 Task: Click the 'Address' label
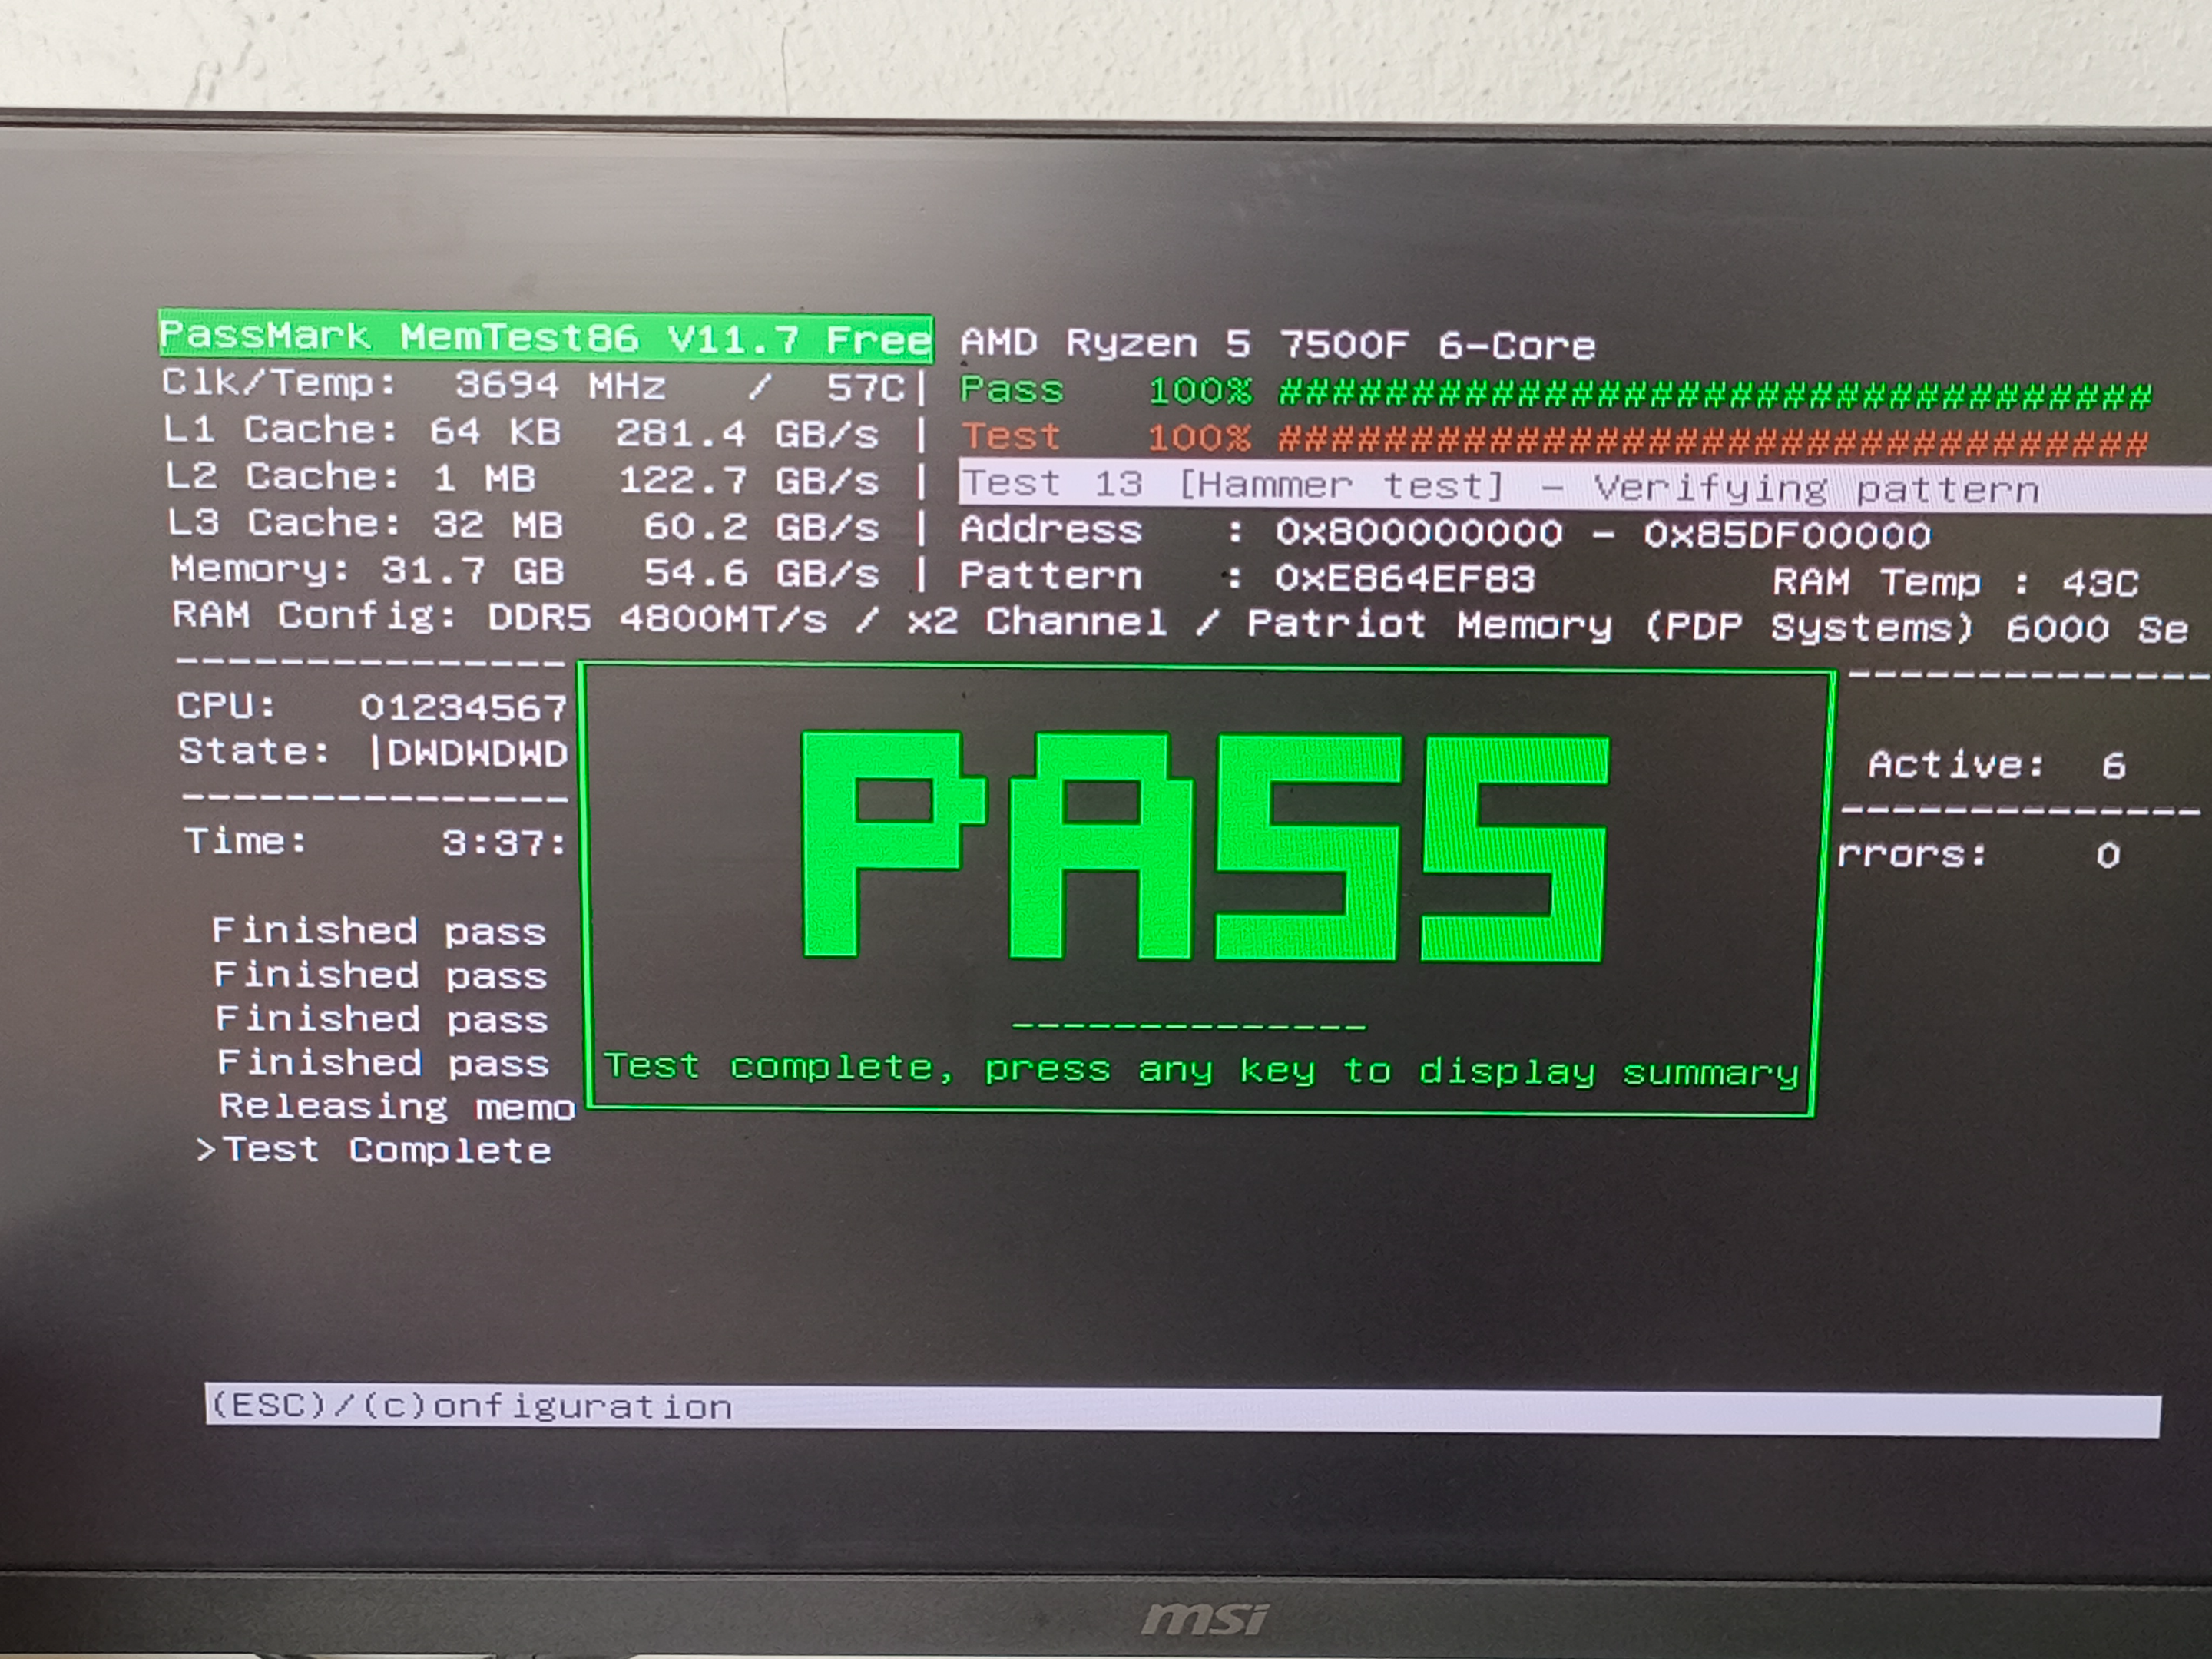[1050, 530]
